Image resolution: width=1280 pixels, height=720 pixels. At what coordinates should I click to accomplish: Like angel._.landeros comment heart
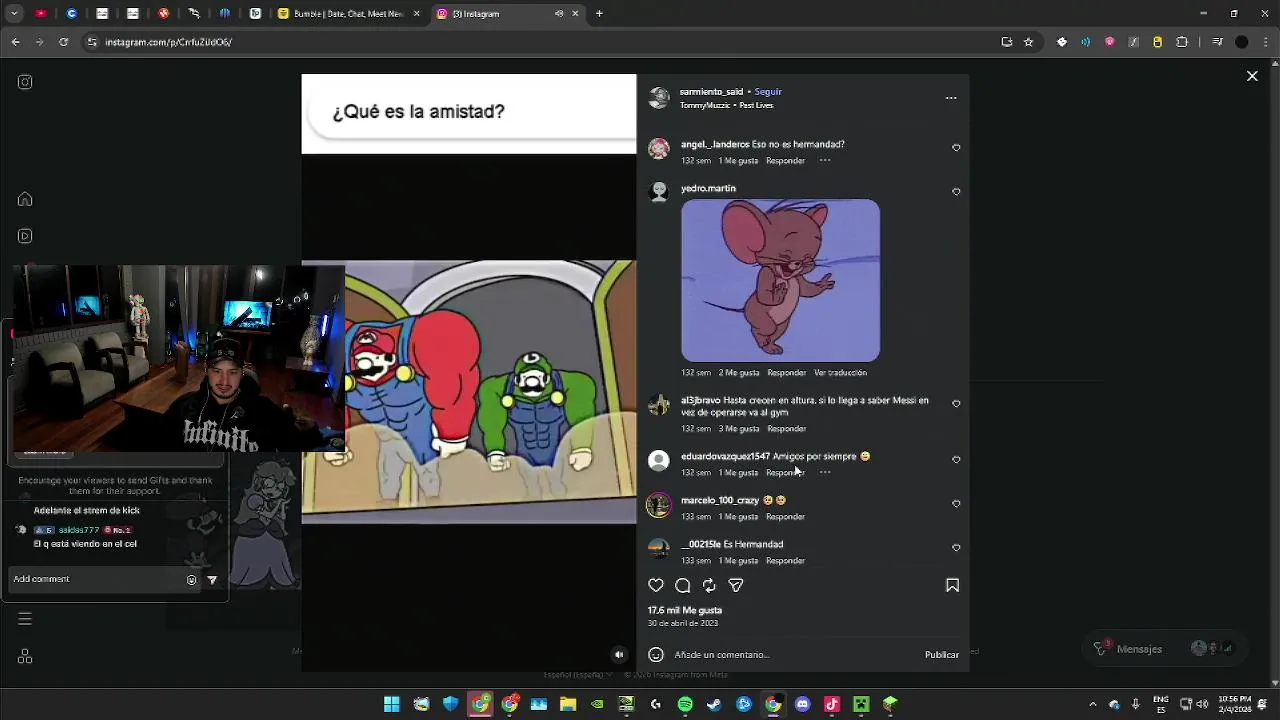(956, 148)
